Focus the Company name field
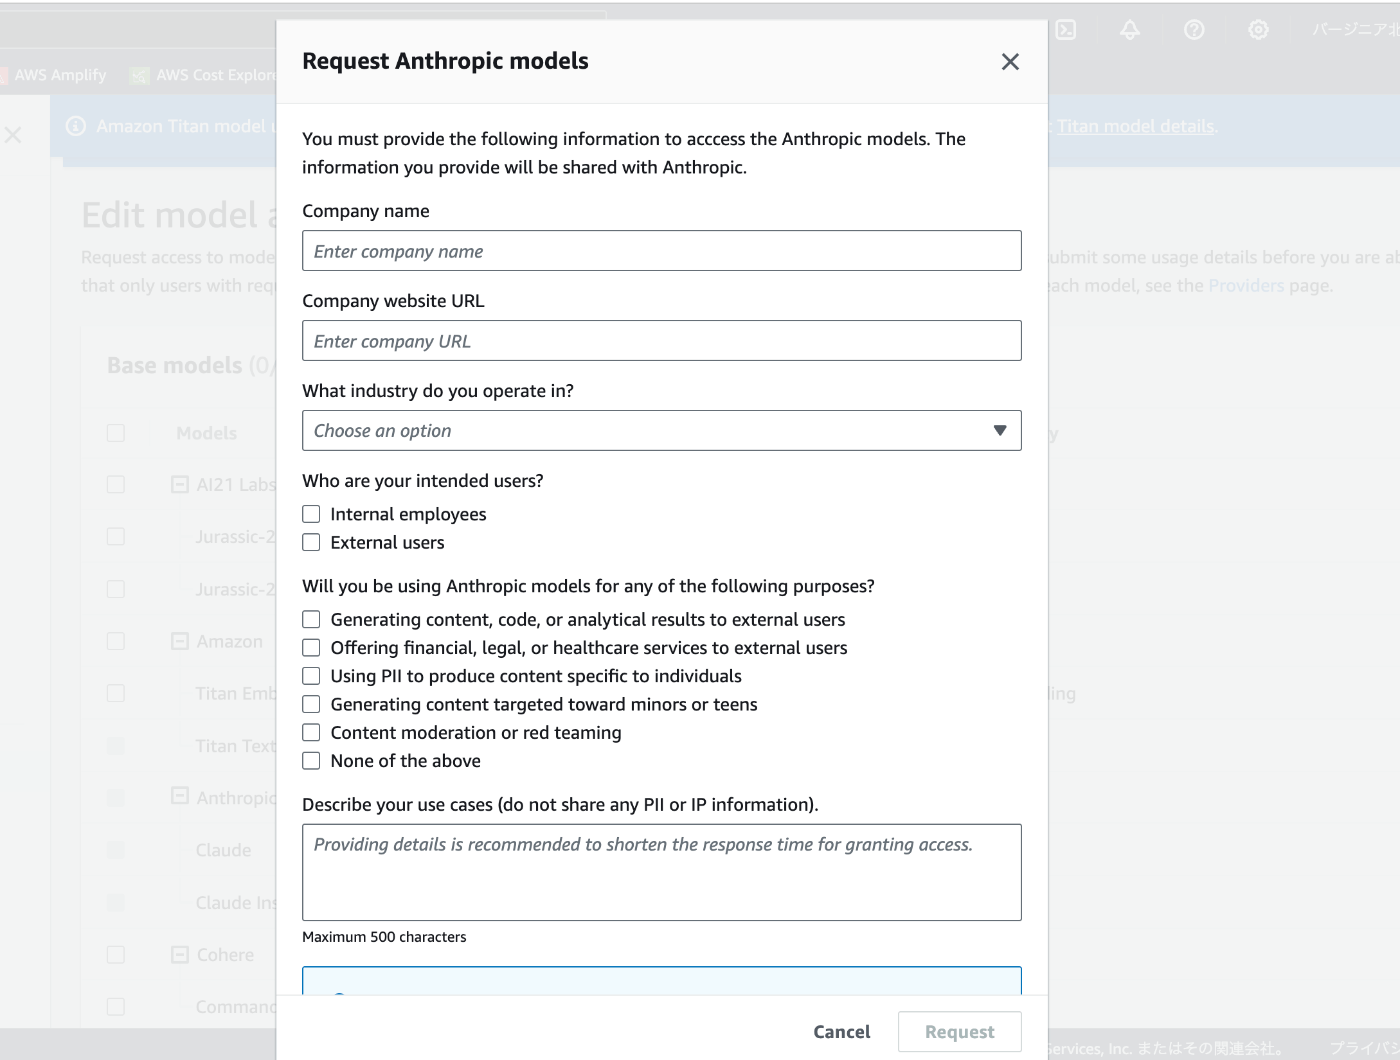The width and height of the screenshot is (1400, 1060). [662, 250]
